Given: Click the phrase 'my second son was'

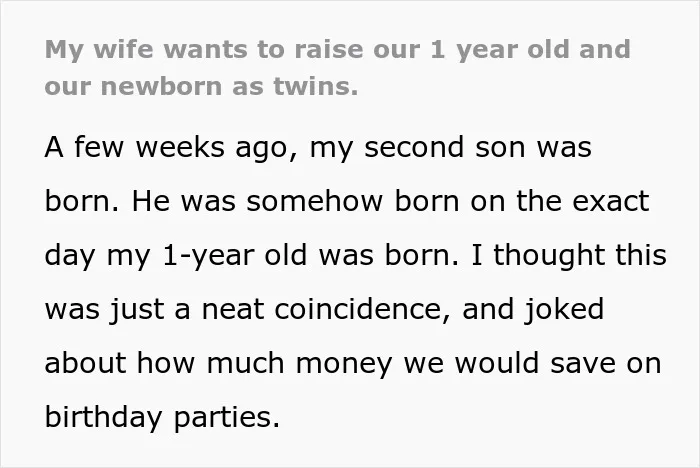Looking at the screenshot, I should (x=451, y=148).
